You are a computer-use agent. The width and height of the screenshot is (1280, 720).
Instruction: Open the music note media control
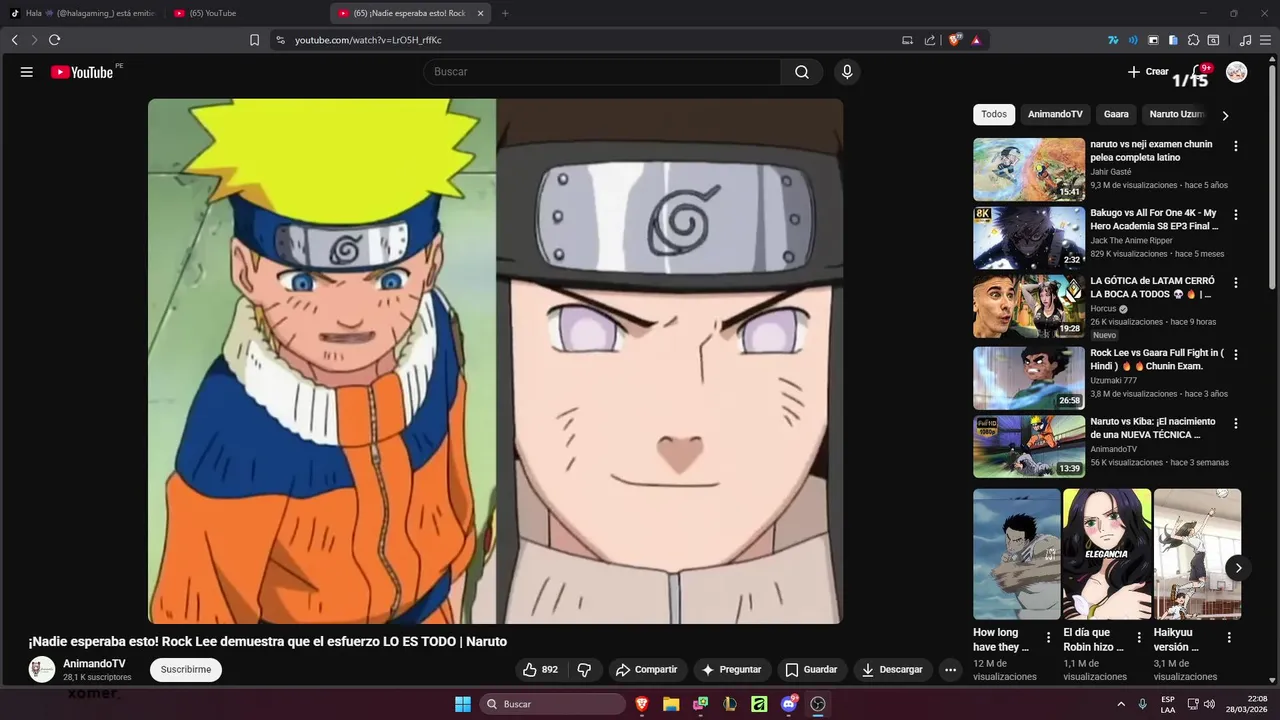coord(1245,40)
